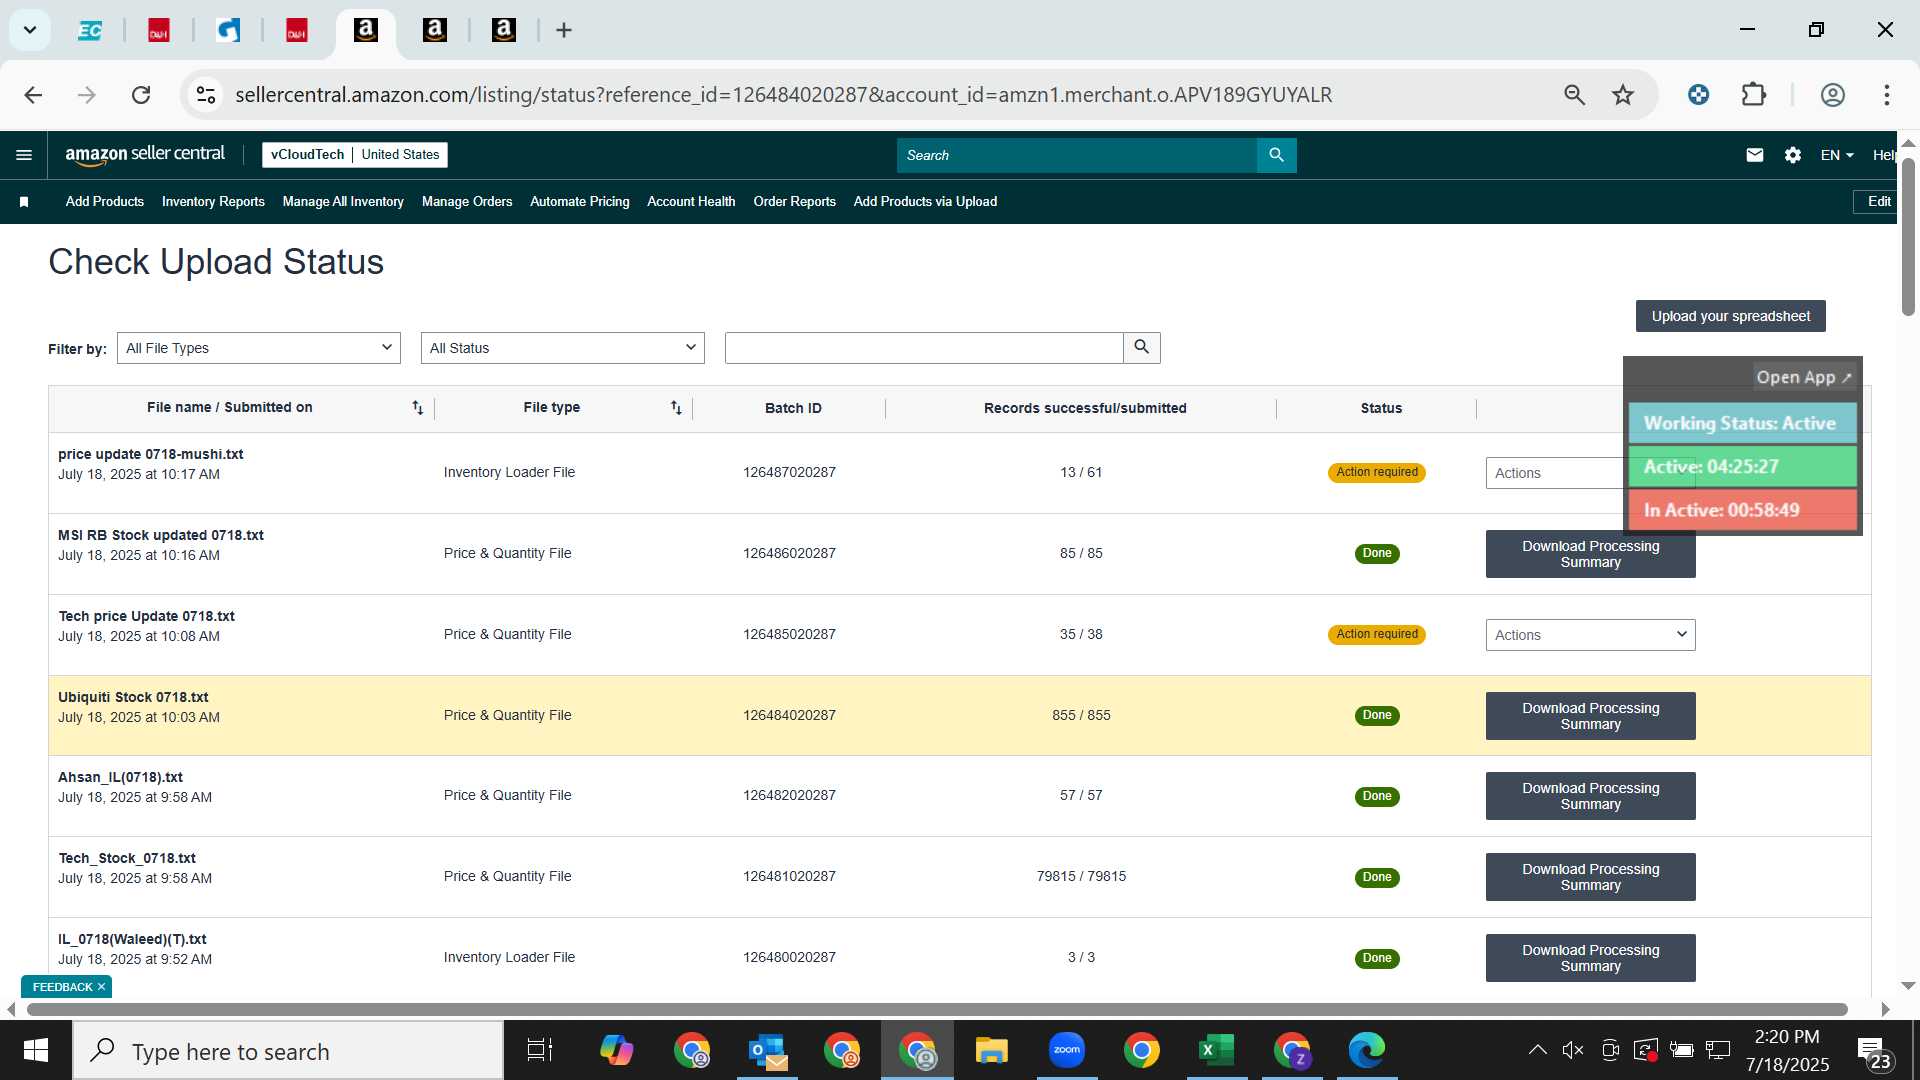Open the Chrome three-dot menu
This screenshot has height=1080, width=1920.
1887,95
